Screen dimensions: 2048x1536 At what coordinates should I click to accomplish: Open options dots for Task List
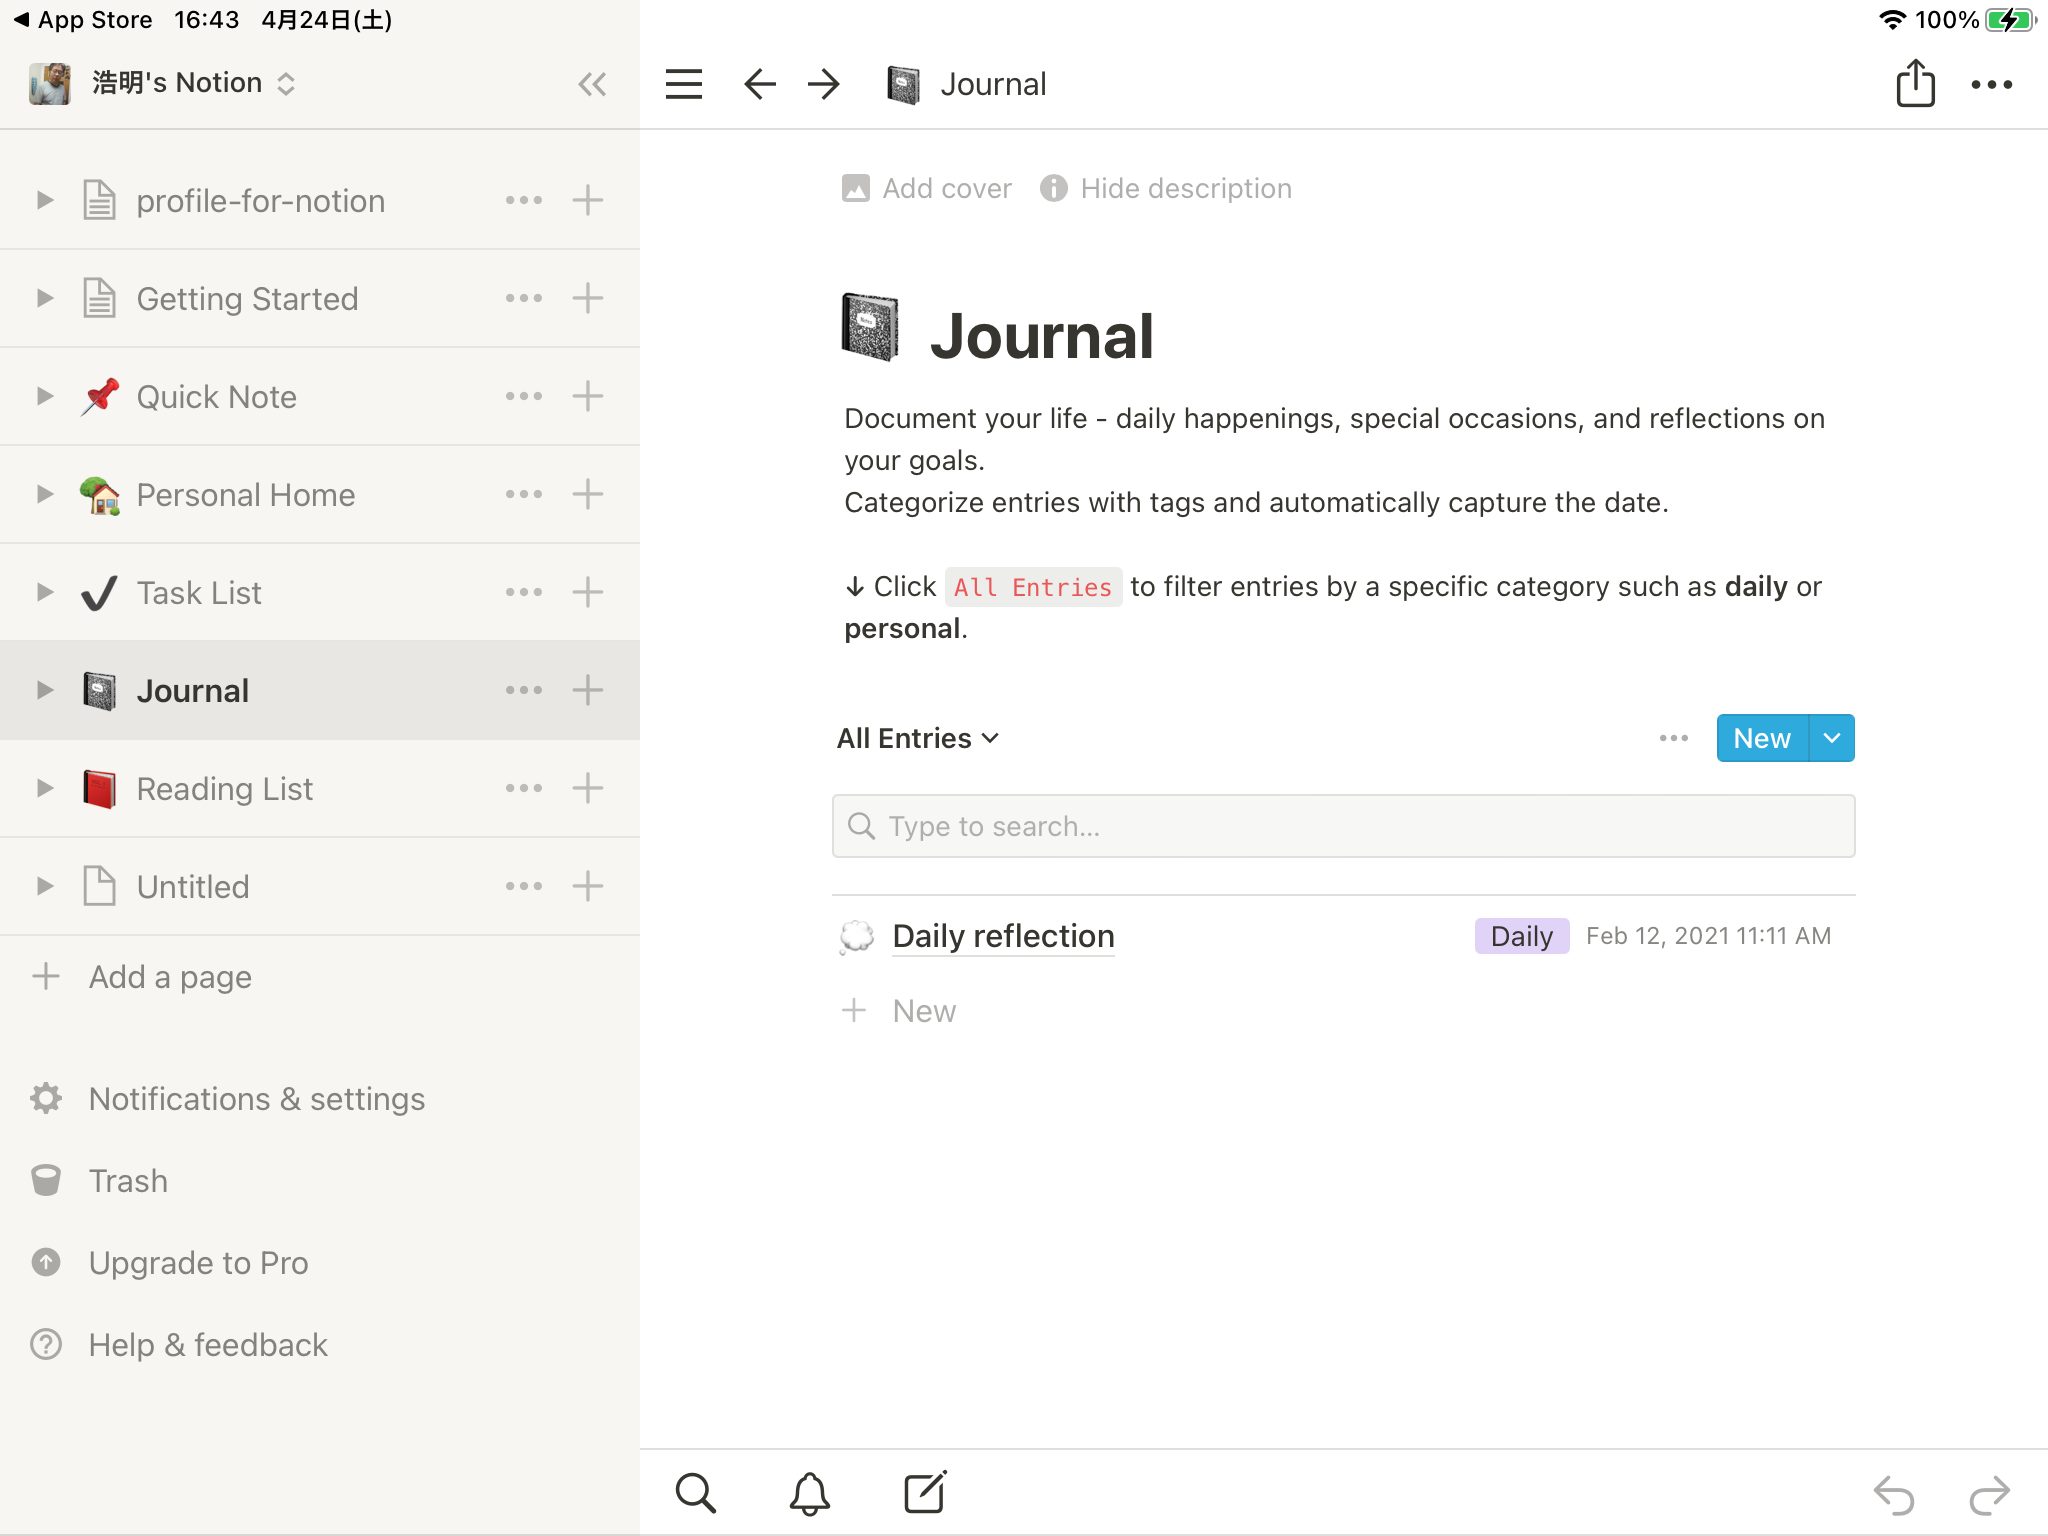pos(524,592)
